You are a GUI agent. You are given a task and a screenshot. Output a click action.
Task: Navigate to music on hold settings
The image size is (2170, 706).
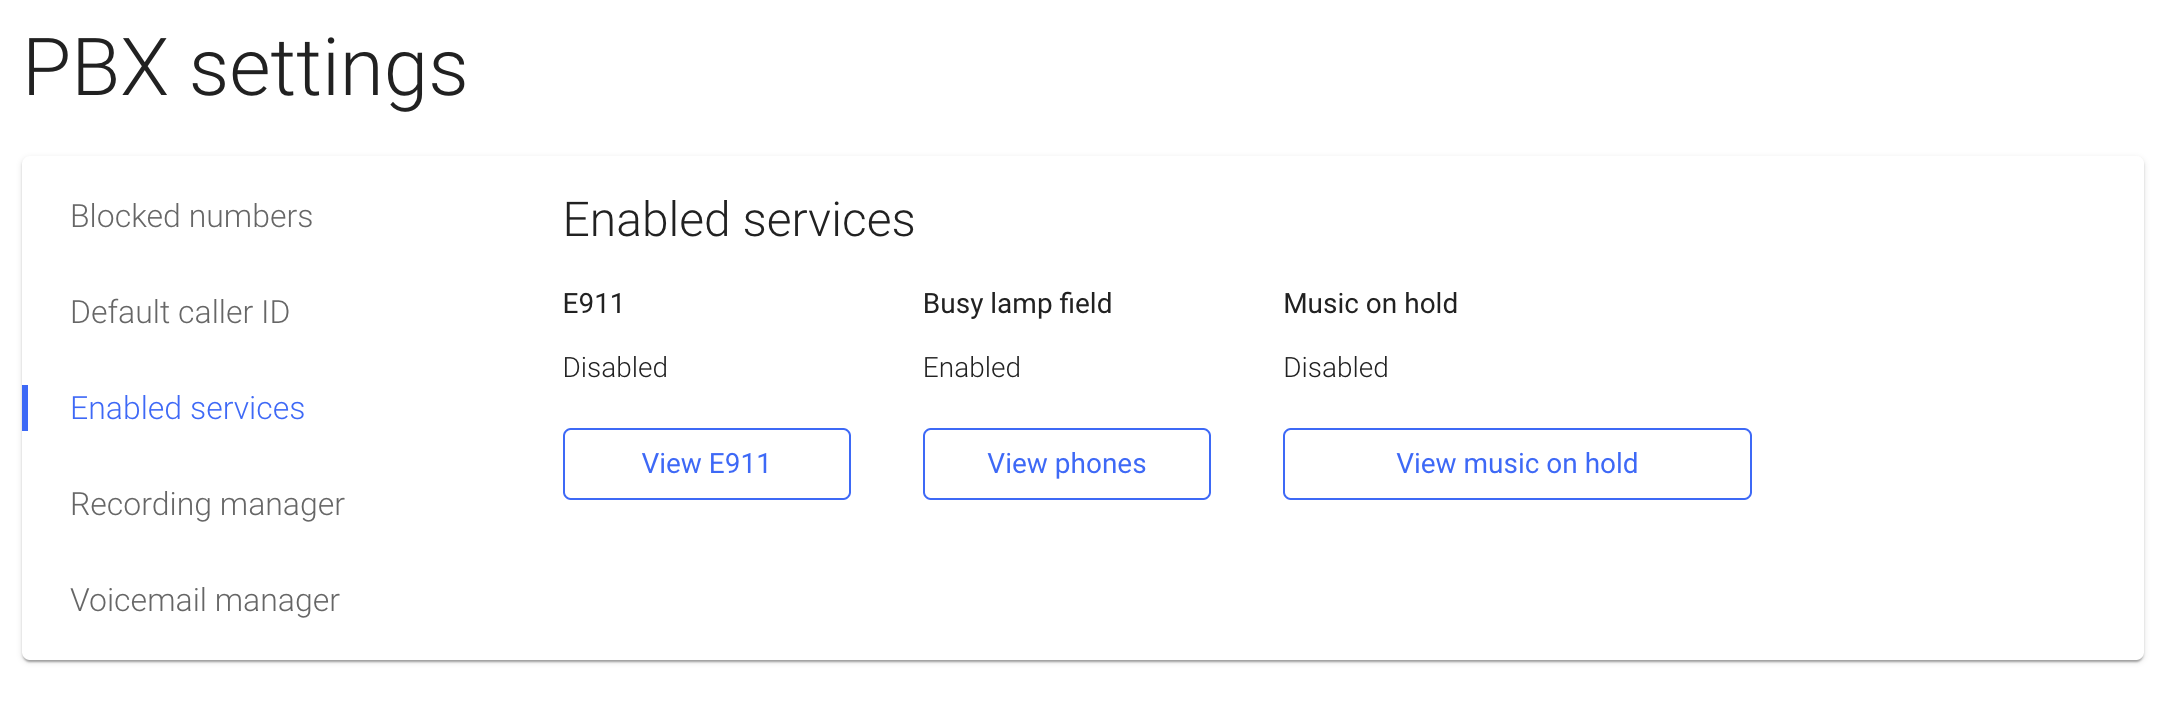pyautogui.click(x=1516, y=463)
